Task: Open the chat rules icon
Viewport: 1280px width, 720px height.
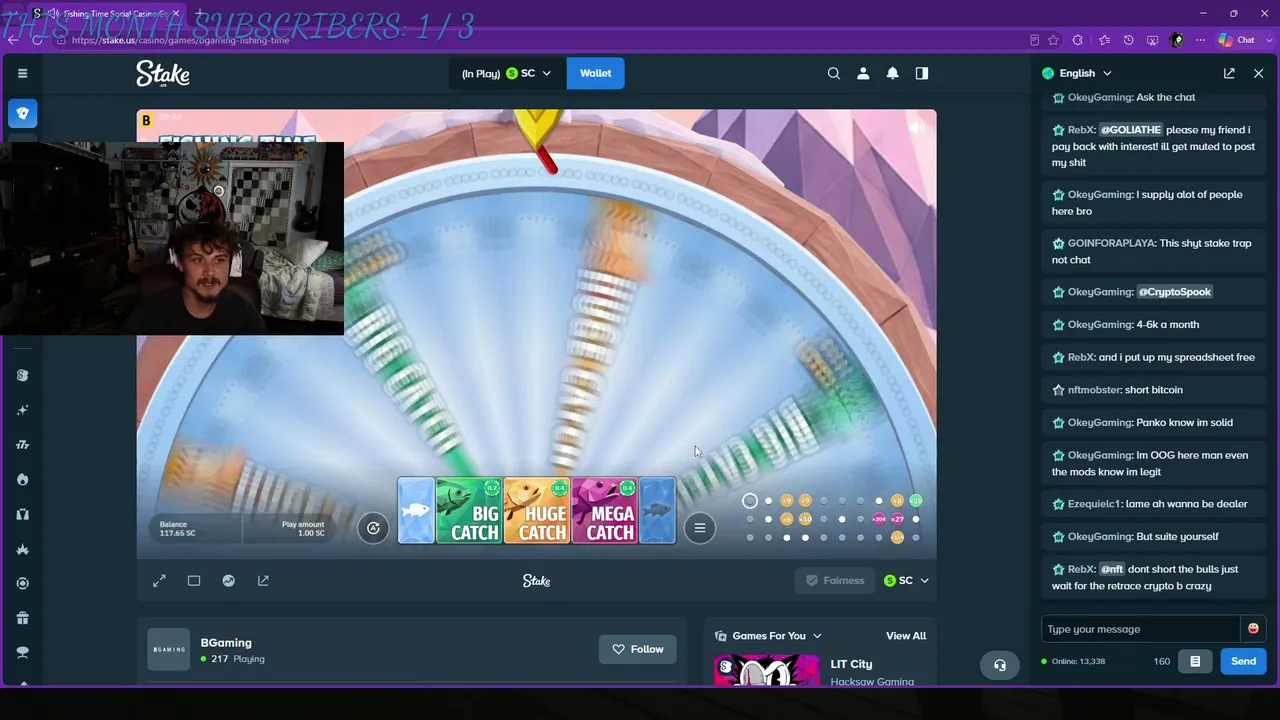Action: pyautogui.click(x=1194, y=661)
